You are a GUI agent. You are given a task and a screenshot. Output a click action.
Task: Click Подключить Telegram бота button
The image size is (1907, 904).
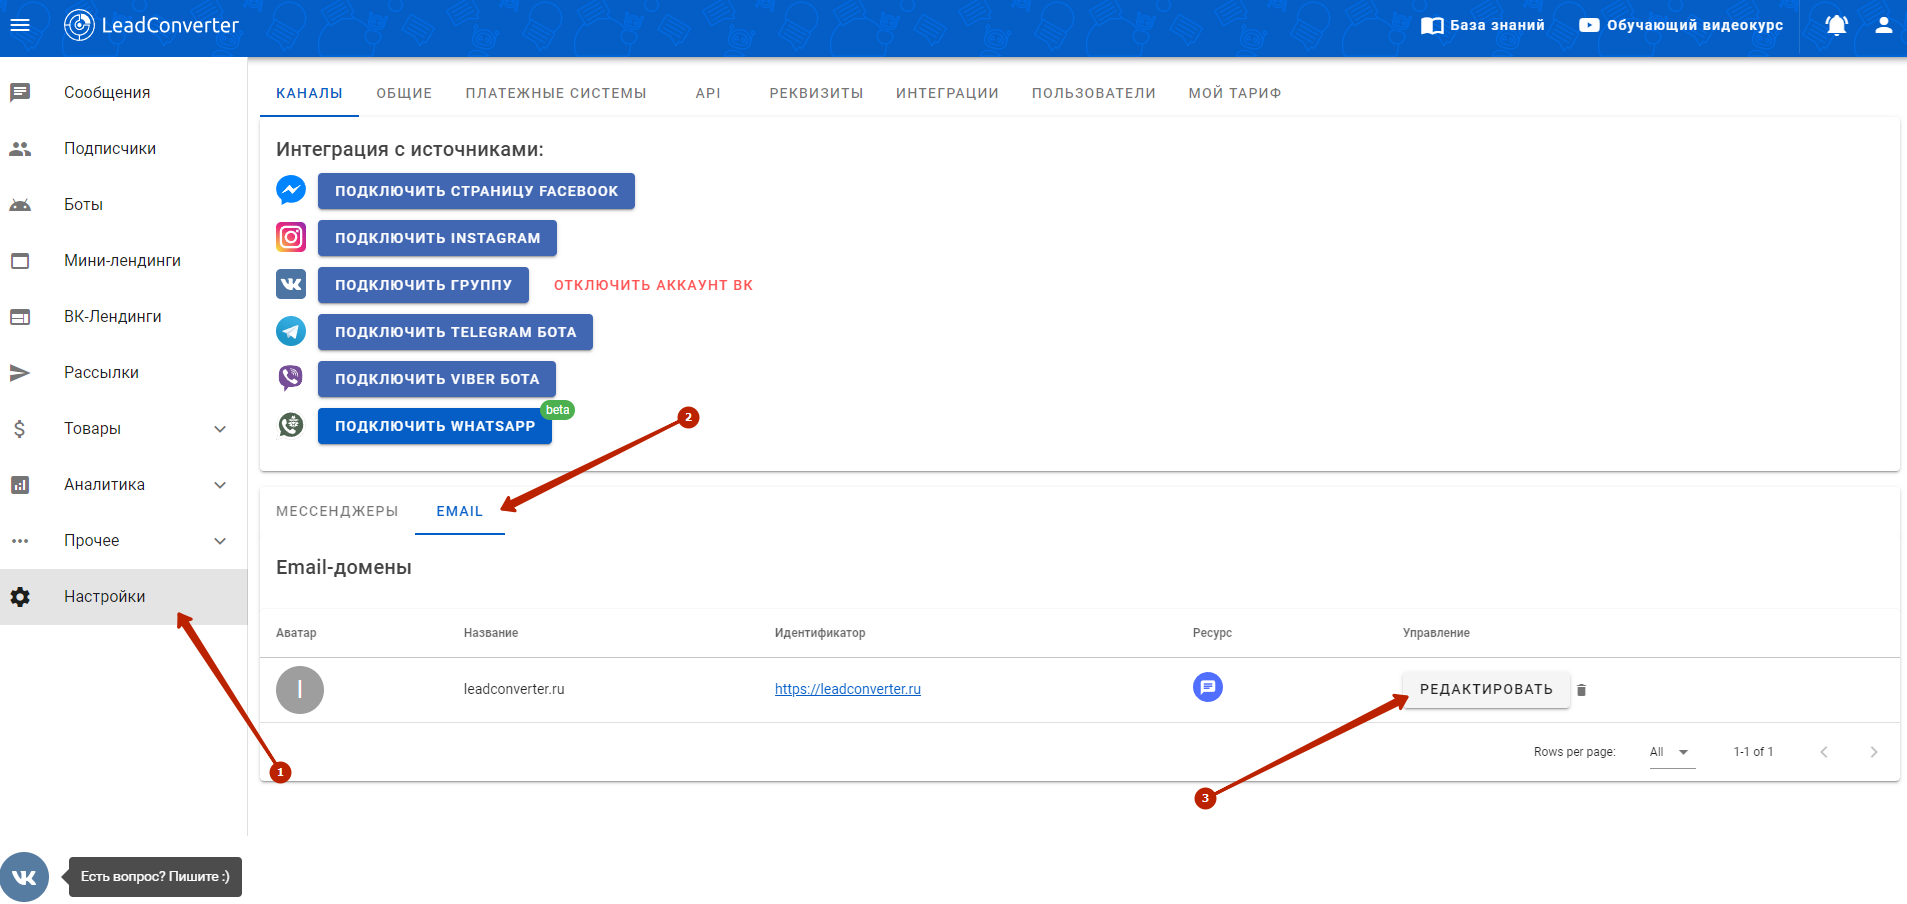coord(455,332)
